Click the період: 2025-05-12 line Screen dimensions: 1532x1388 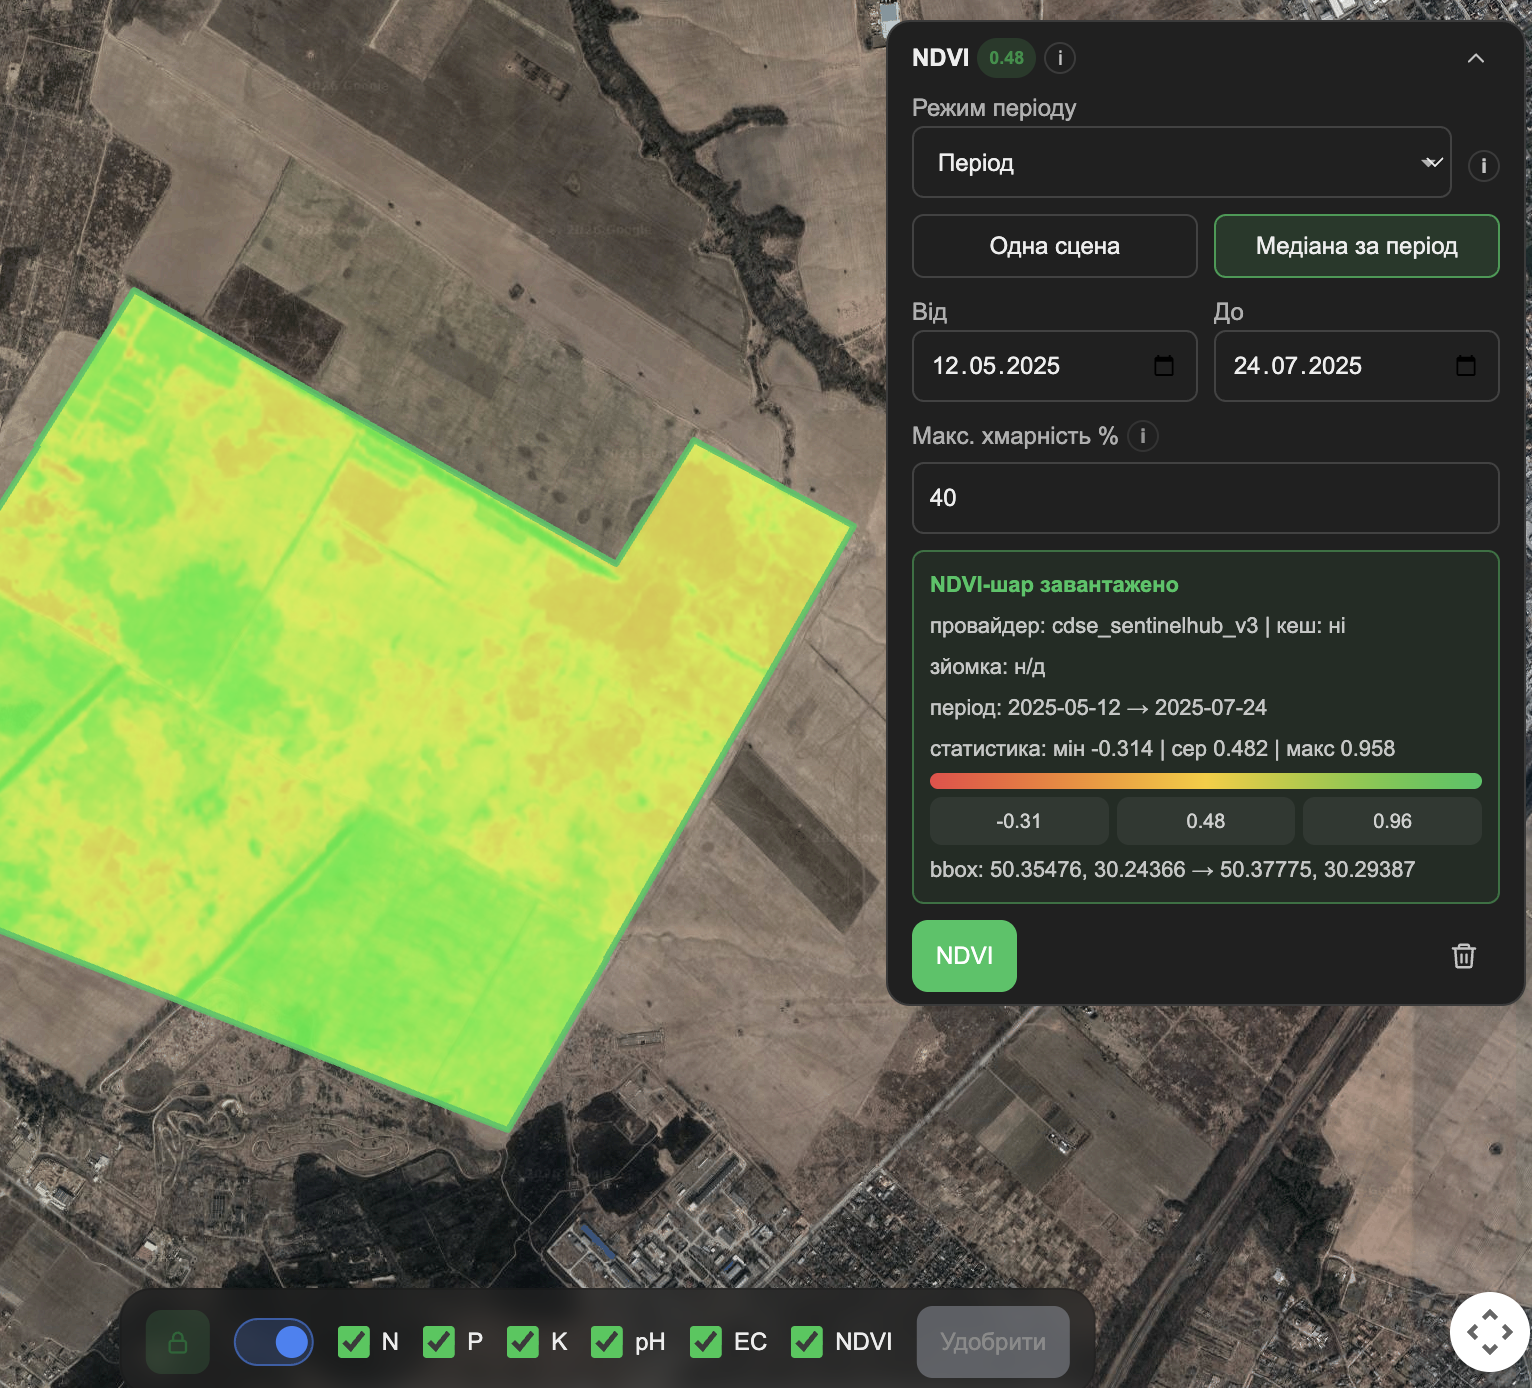(x=1098, y=708)
